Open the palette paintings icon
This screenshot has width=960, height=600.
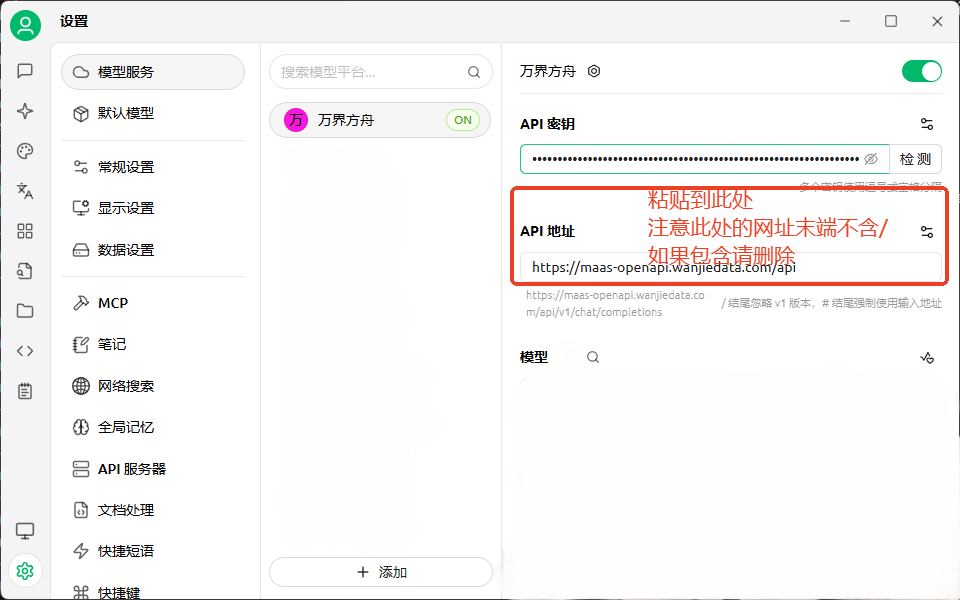click(25, 151)
